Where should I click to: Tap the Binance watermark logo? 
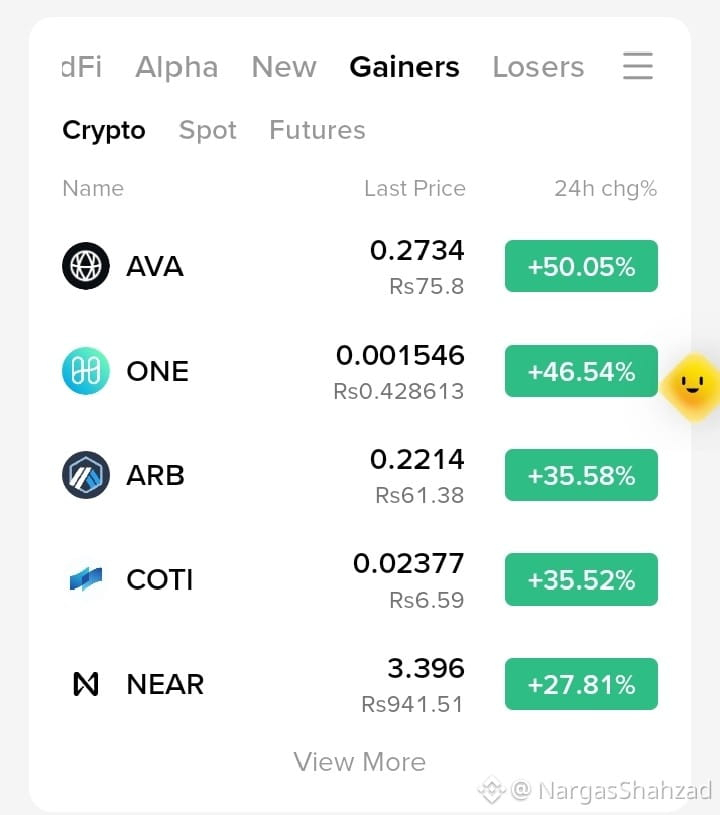point(491,790)
